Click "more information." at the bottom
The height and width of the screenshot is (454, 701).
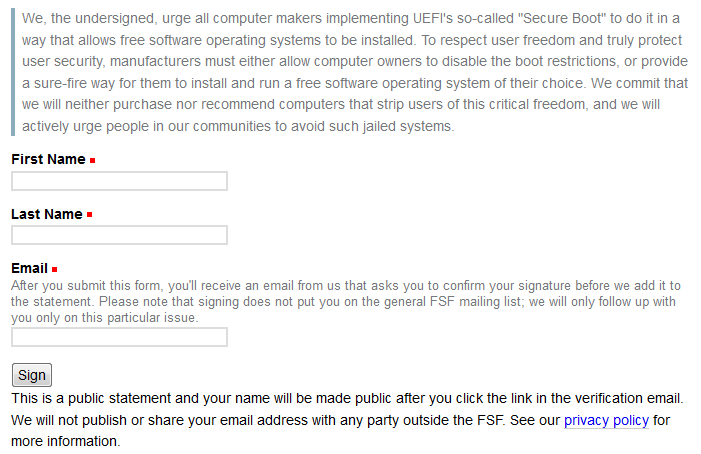pyautogui.click(x=65, y=441)
